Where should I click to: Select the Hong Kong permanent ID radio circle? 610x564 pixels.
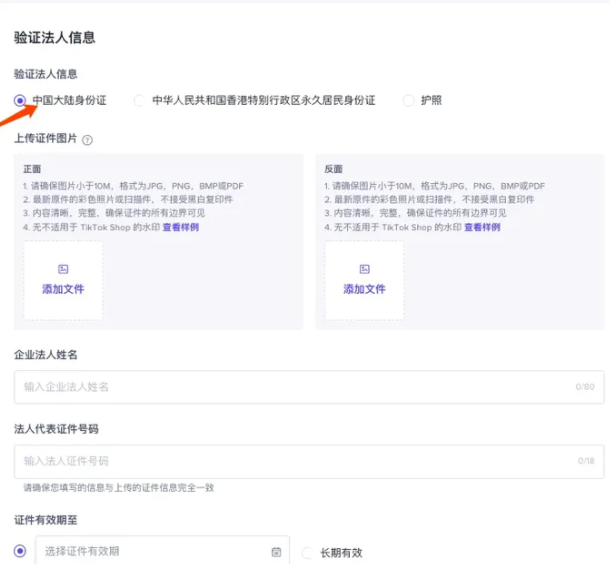point(139,101)
